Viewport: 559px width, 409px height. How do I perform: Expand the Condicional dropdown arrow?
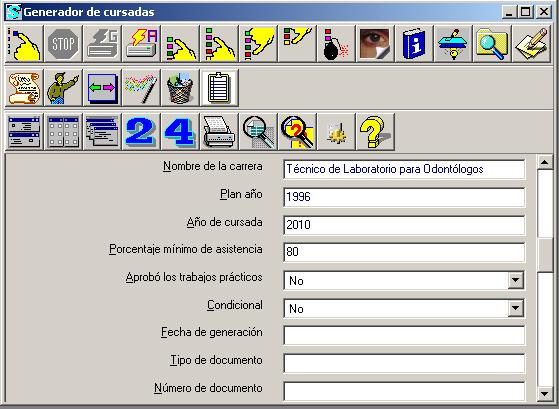point(516,308)
